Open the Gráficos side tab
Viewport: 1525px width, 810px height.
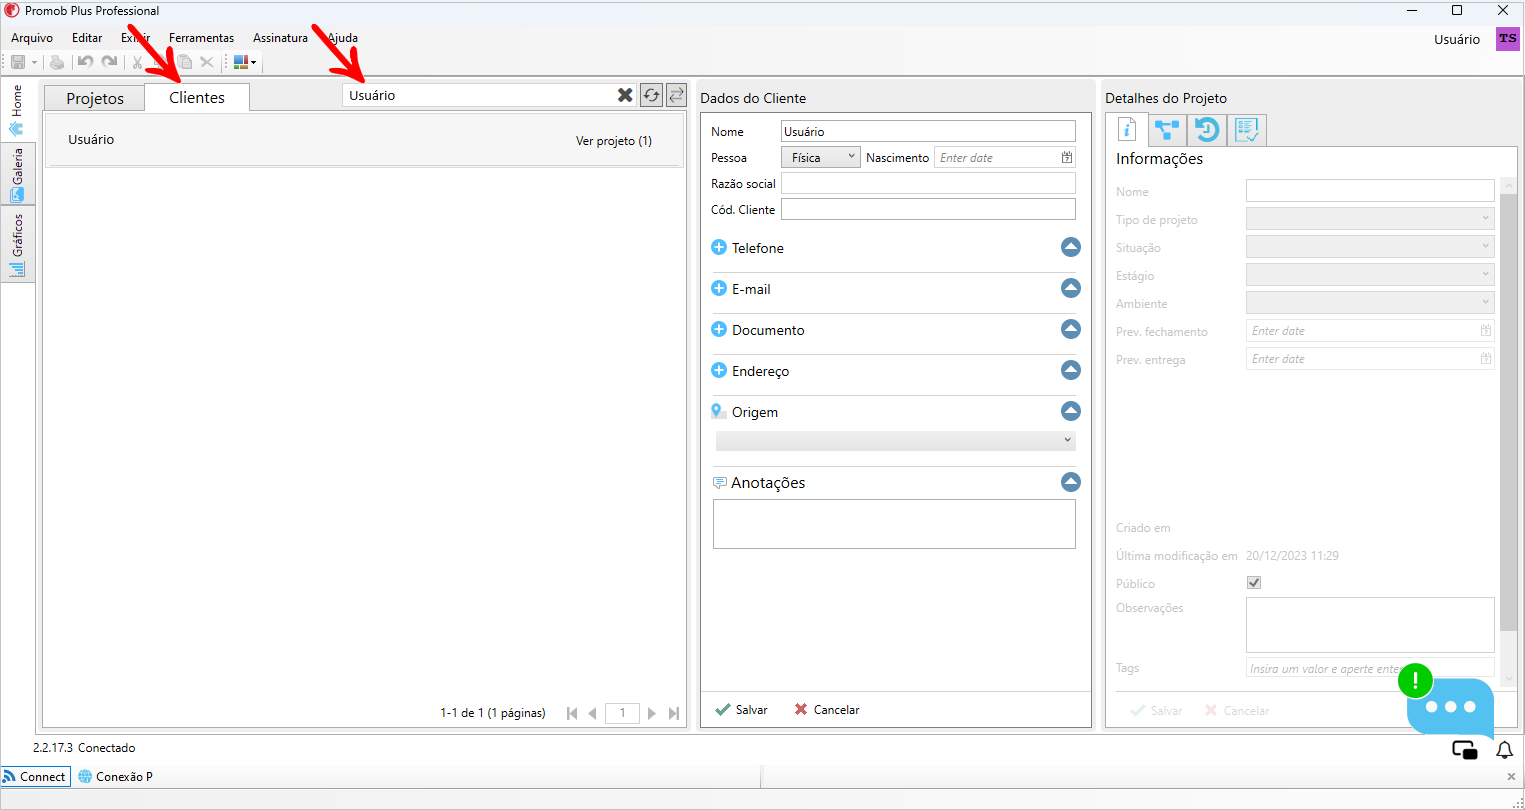point(17,245)
